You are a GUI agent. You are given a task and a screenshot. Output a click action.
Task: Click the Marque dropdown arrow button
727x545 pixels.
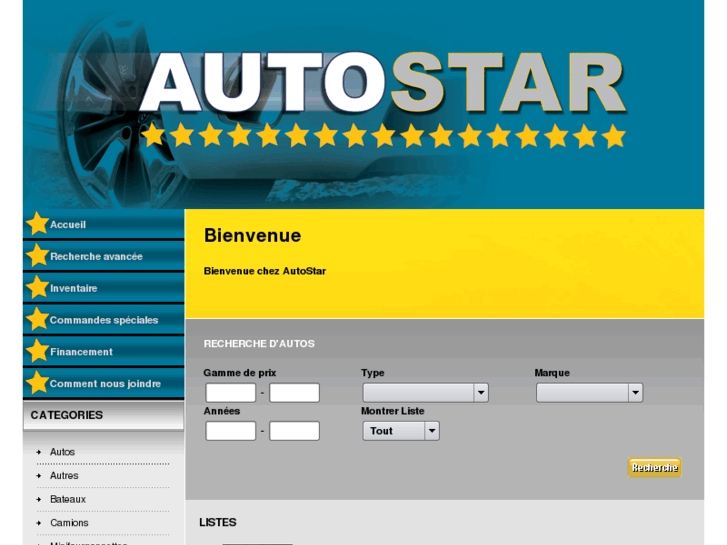point(635,393)
